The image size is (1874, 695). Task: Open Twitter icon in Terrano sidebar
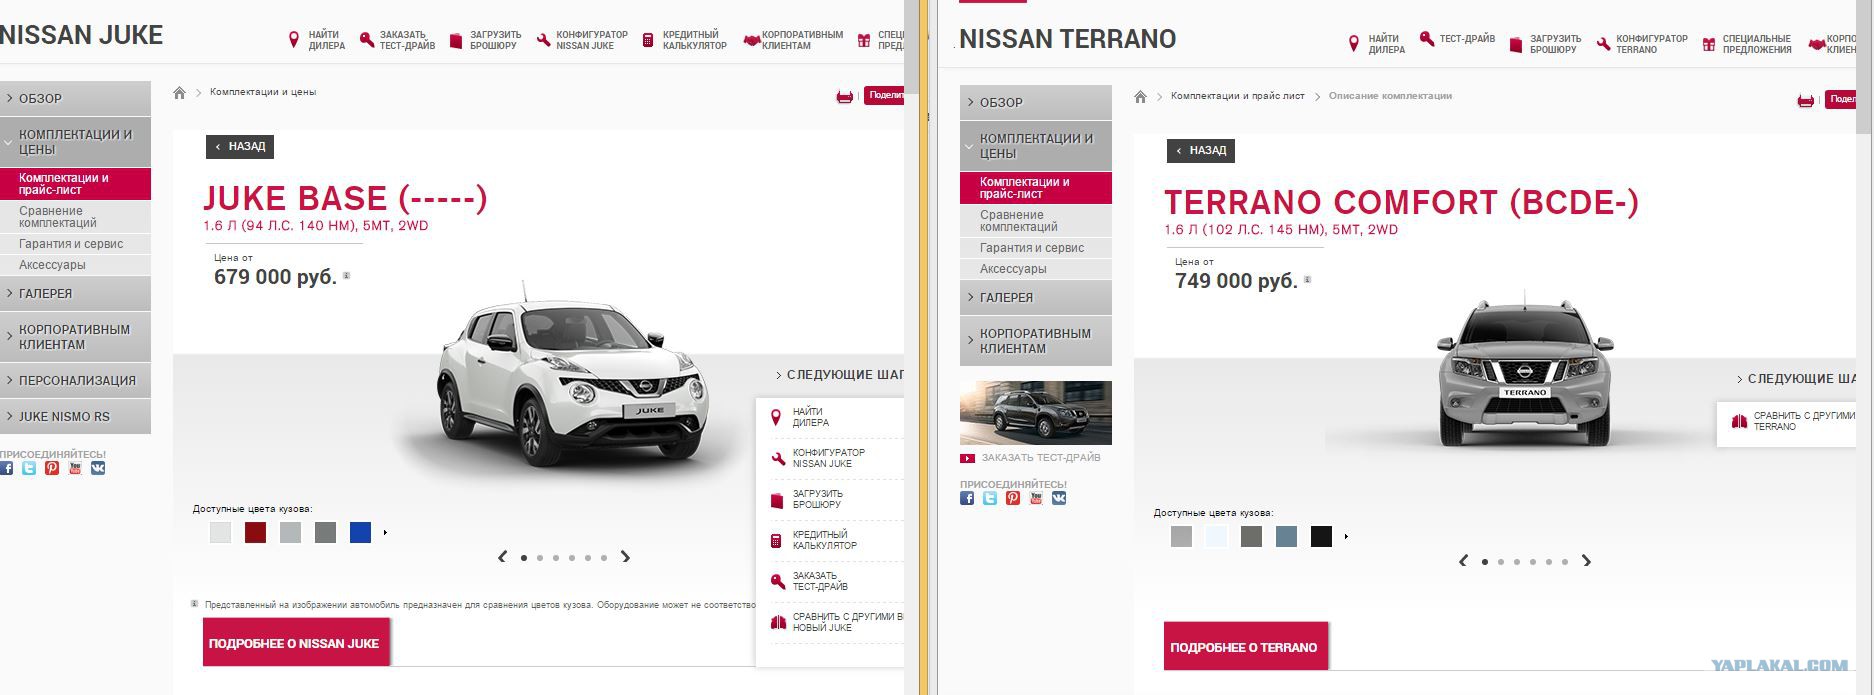pyautogui.click(x=990, y=497)
